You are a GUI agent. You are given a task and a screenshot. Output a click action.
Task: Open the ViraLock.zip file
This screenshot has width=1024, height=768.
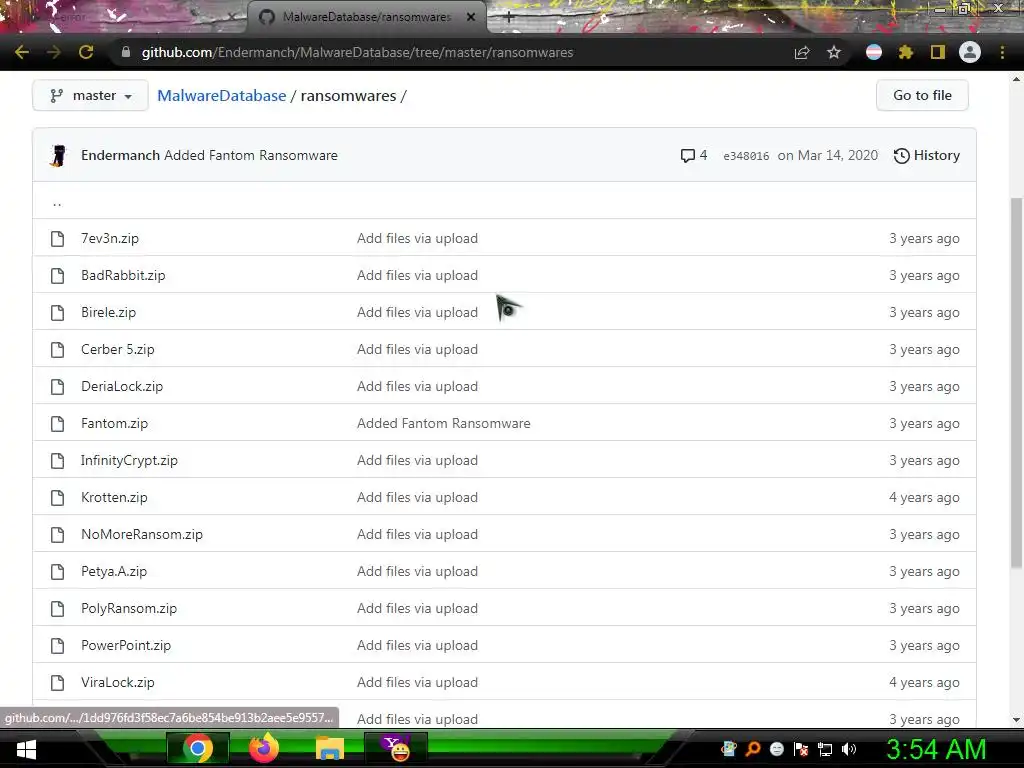[x=118, y=682]
